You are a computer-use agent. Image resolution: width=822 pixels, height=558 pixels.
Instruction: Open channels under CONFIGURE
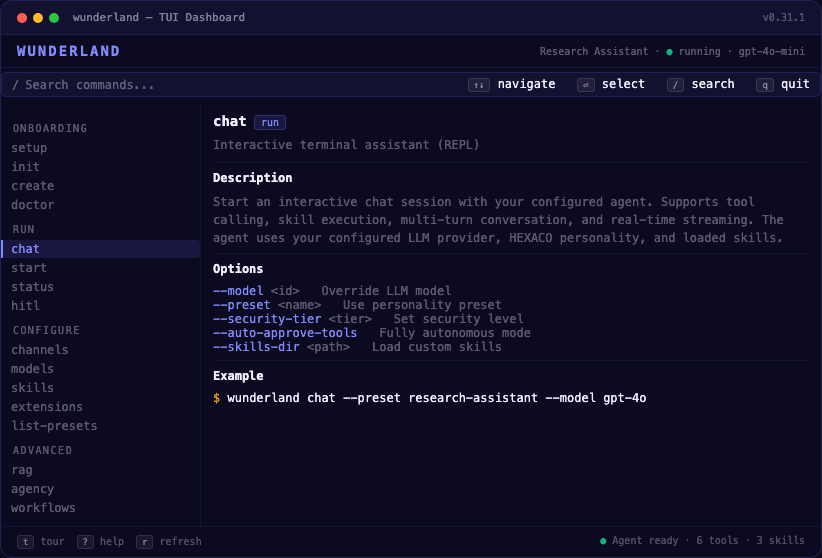pos(40,350)
